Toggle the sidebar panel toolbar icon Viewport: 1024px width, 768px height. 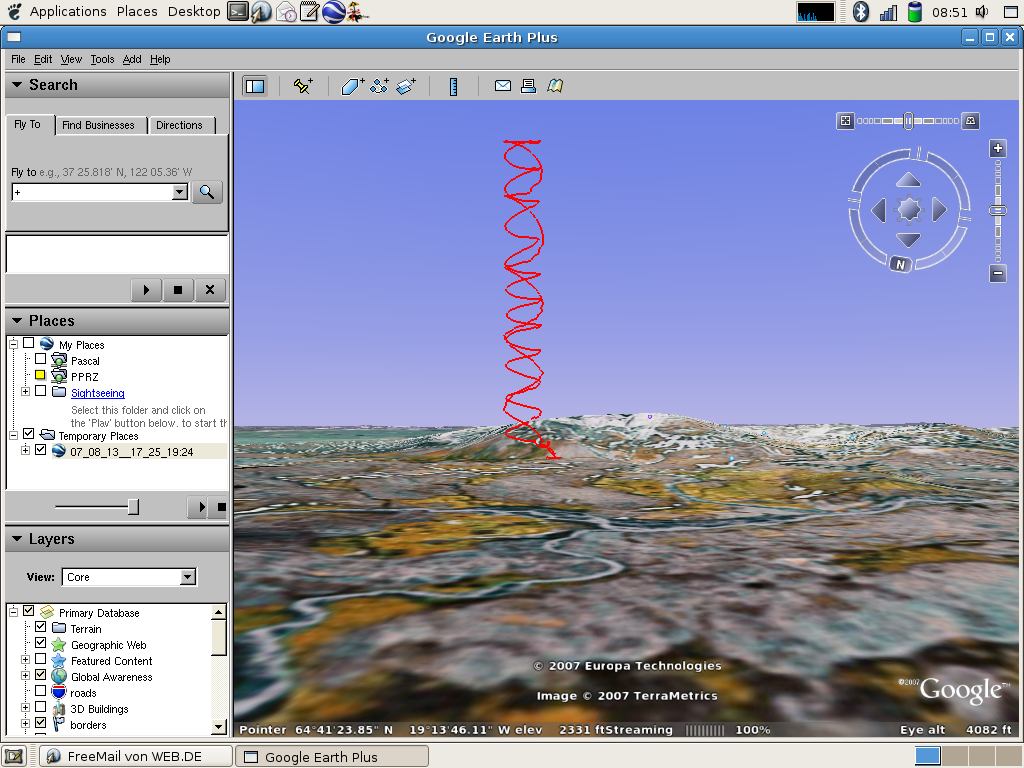pos(255,86)
